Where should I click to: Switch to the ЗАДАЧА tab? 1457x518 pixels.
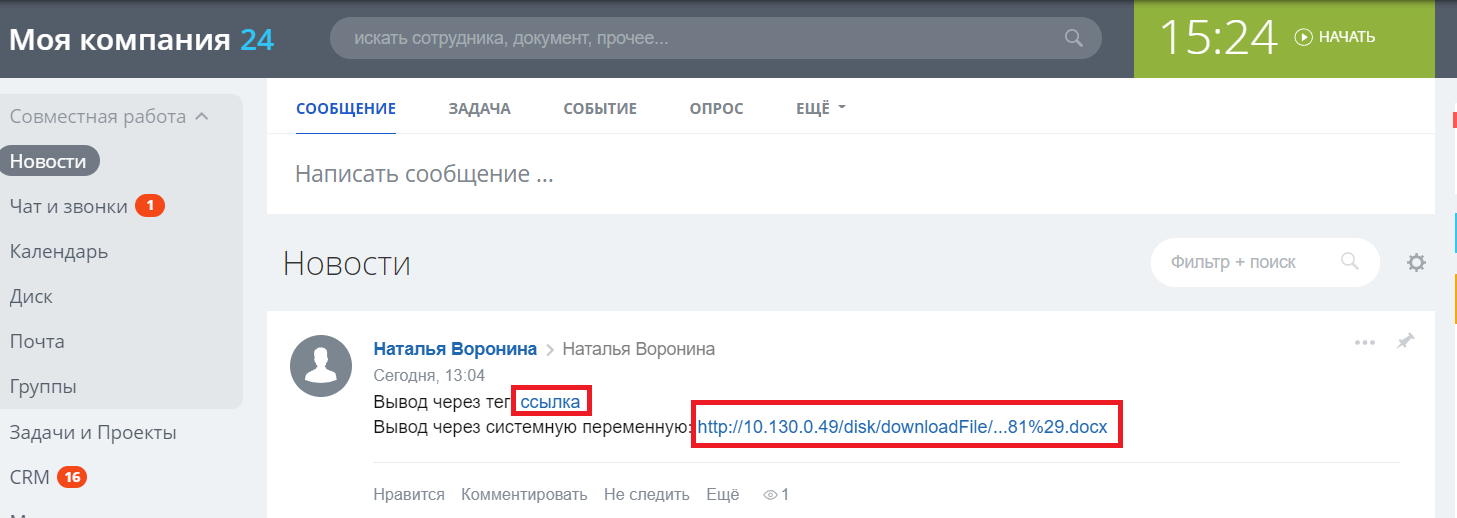tap(479, 108)
